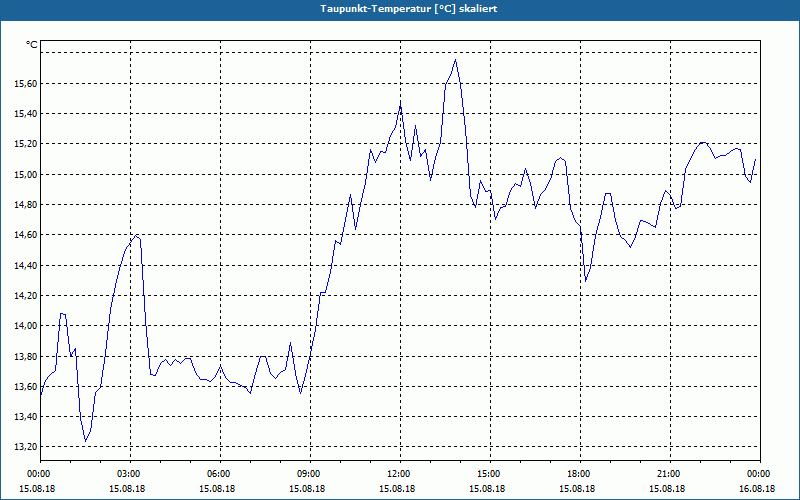Click the '15,20' y-axis tick label

[25, 144]
